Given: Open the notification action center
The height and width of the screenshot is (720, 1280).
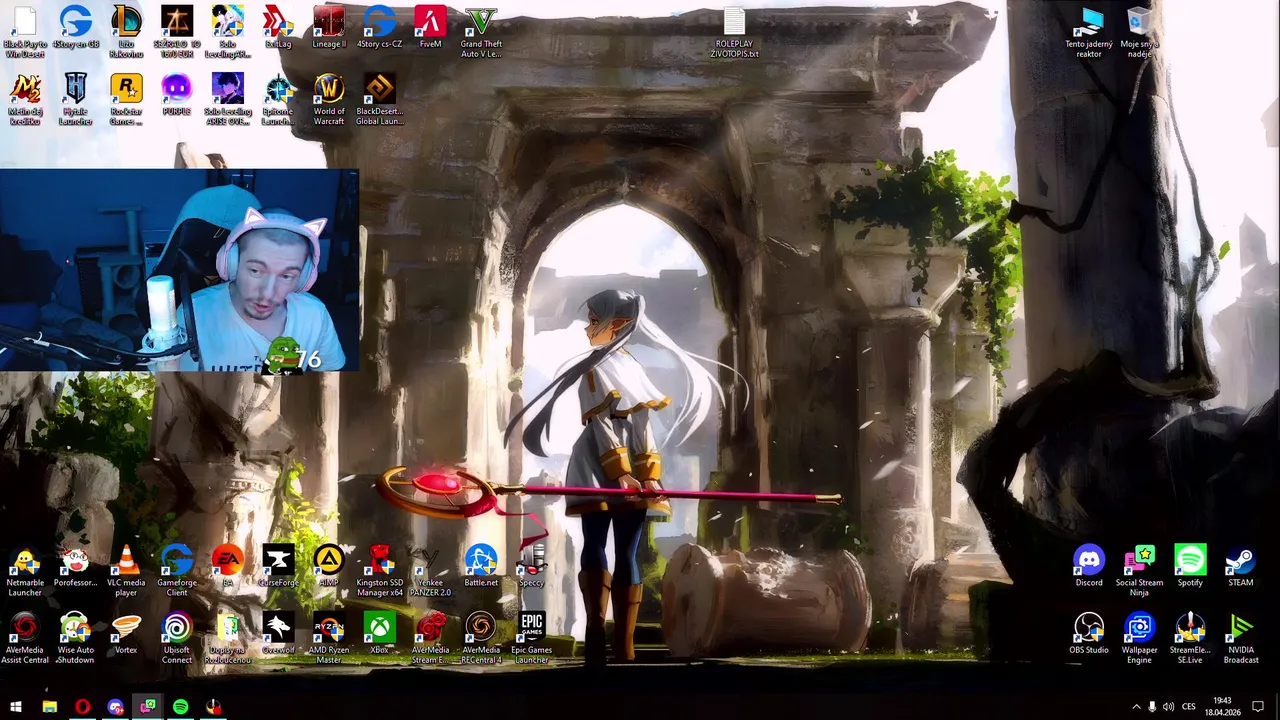Looking at the screenshot, I should 1258,707.
